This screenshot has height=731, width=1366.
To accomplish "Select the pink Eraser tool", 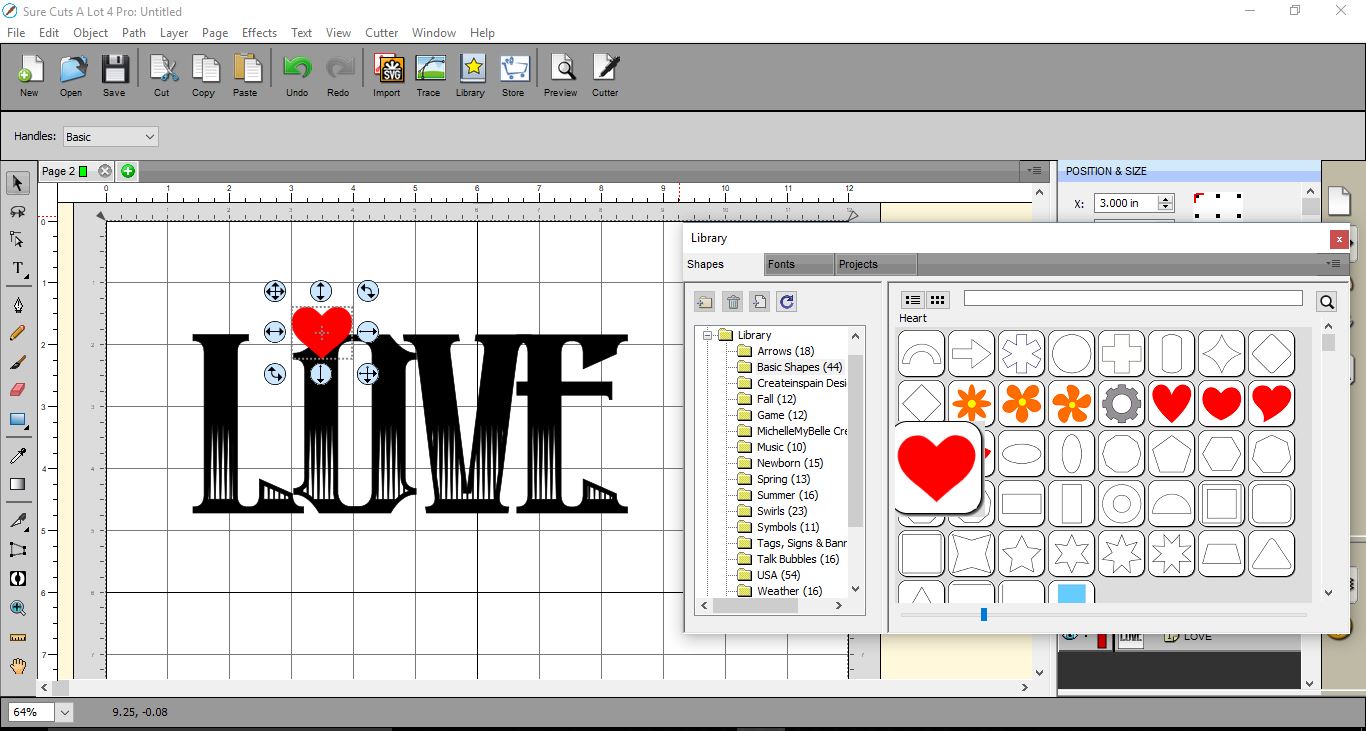I will (17, 391).
